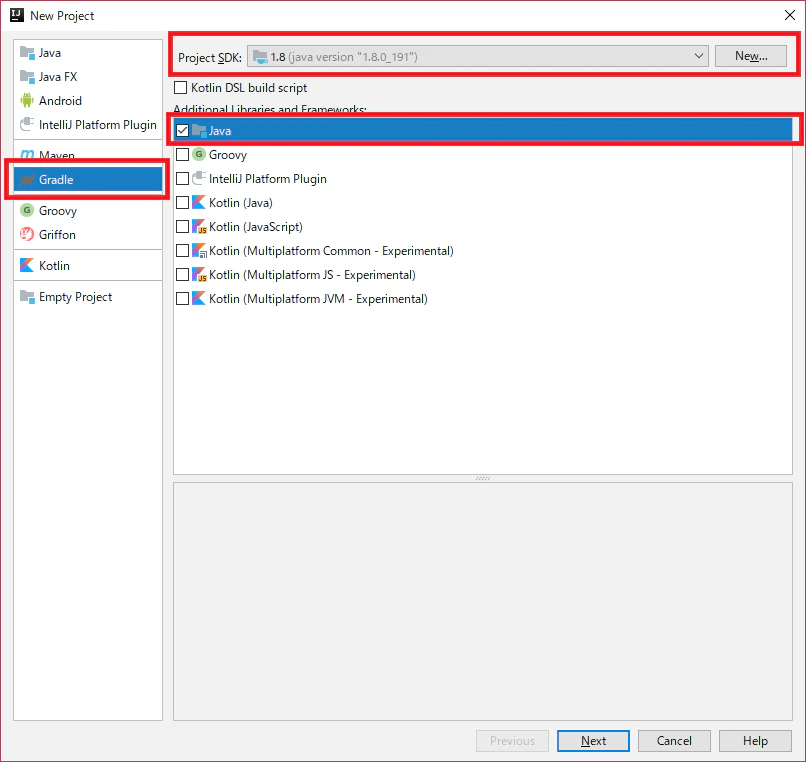The image size is (806, 762).
Task: Check the Groovy framework checkbox
Action: [182, 155]
